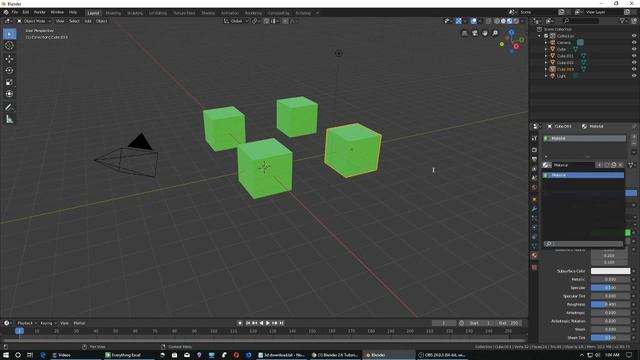Viewport: 640px width, 360px height.
Task: Open the viewport Add menu
Action: pos(88,21)
